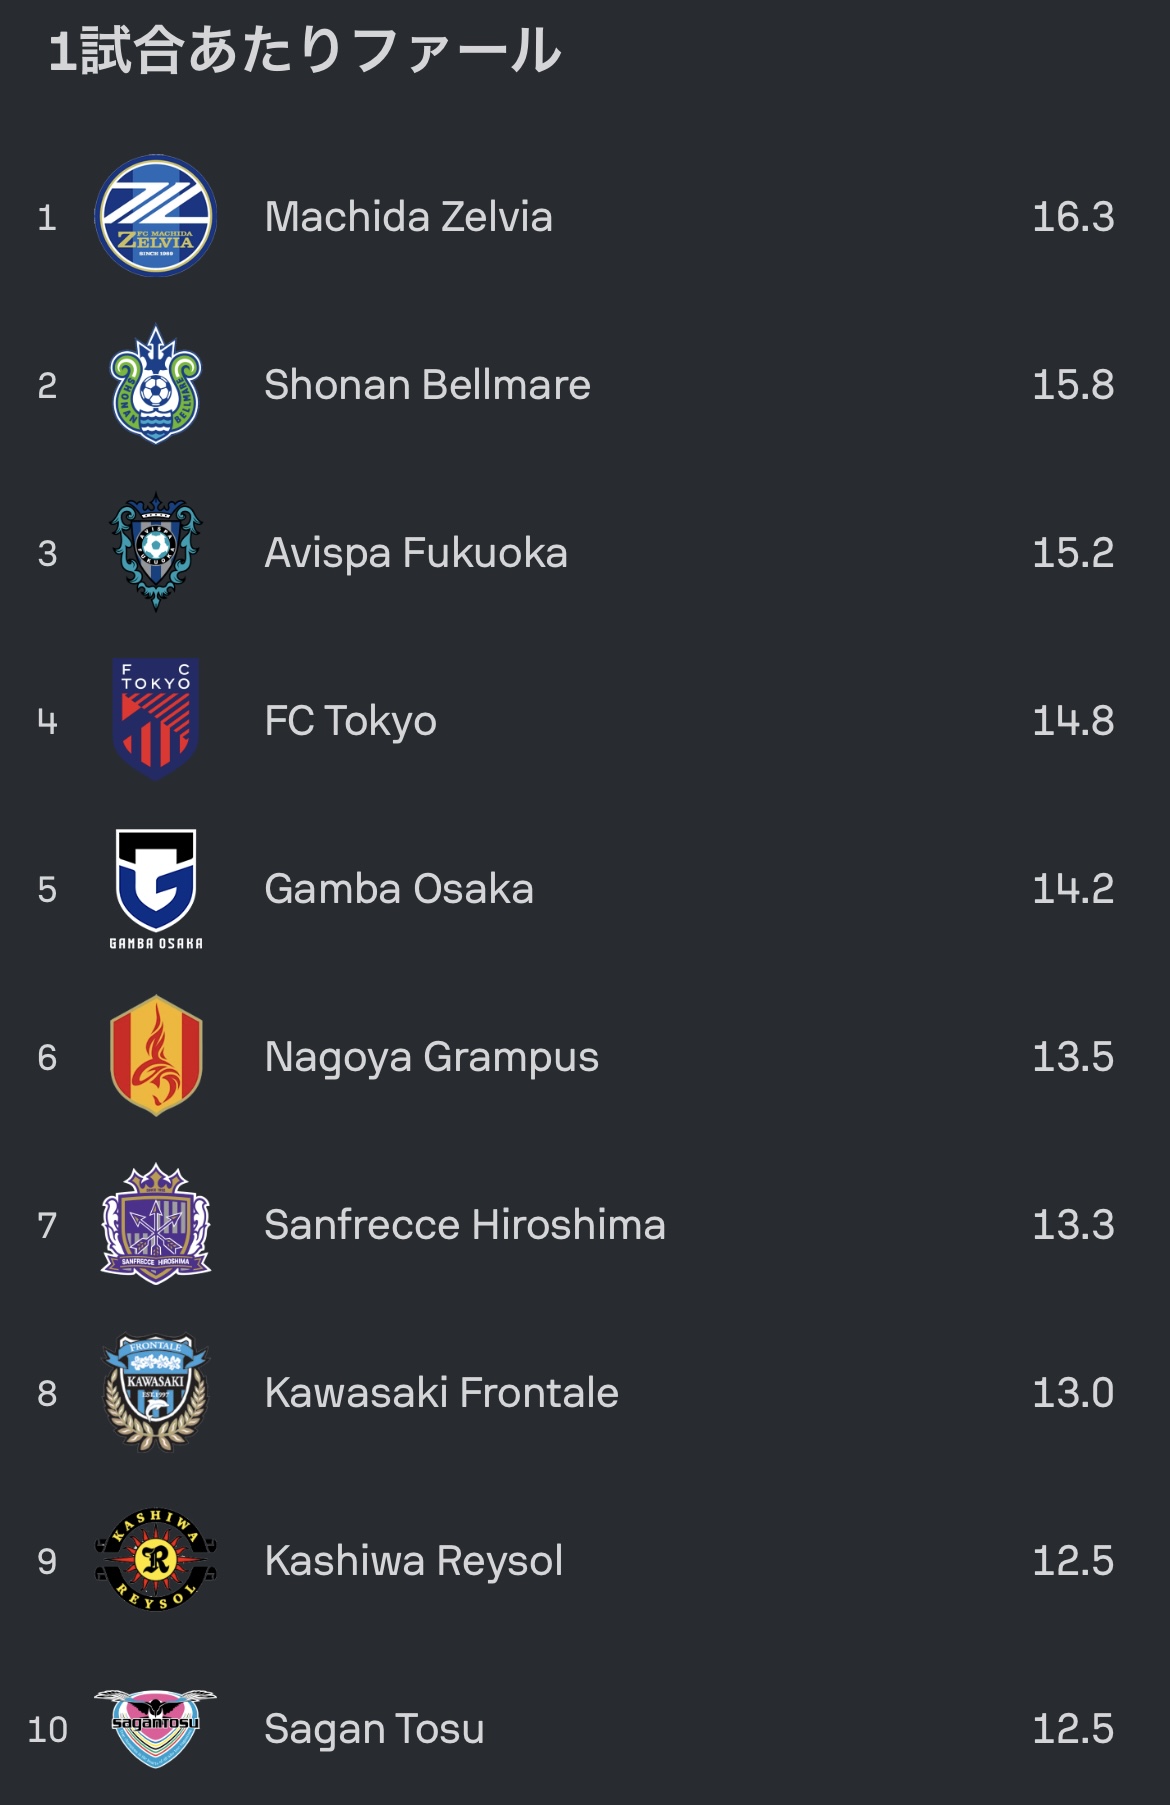Tap the Kashiwa Reysol sun logo
Screen dimensions: 1170x1805
pyautogui.click(x=156, y=1559)
